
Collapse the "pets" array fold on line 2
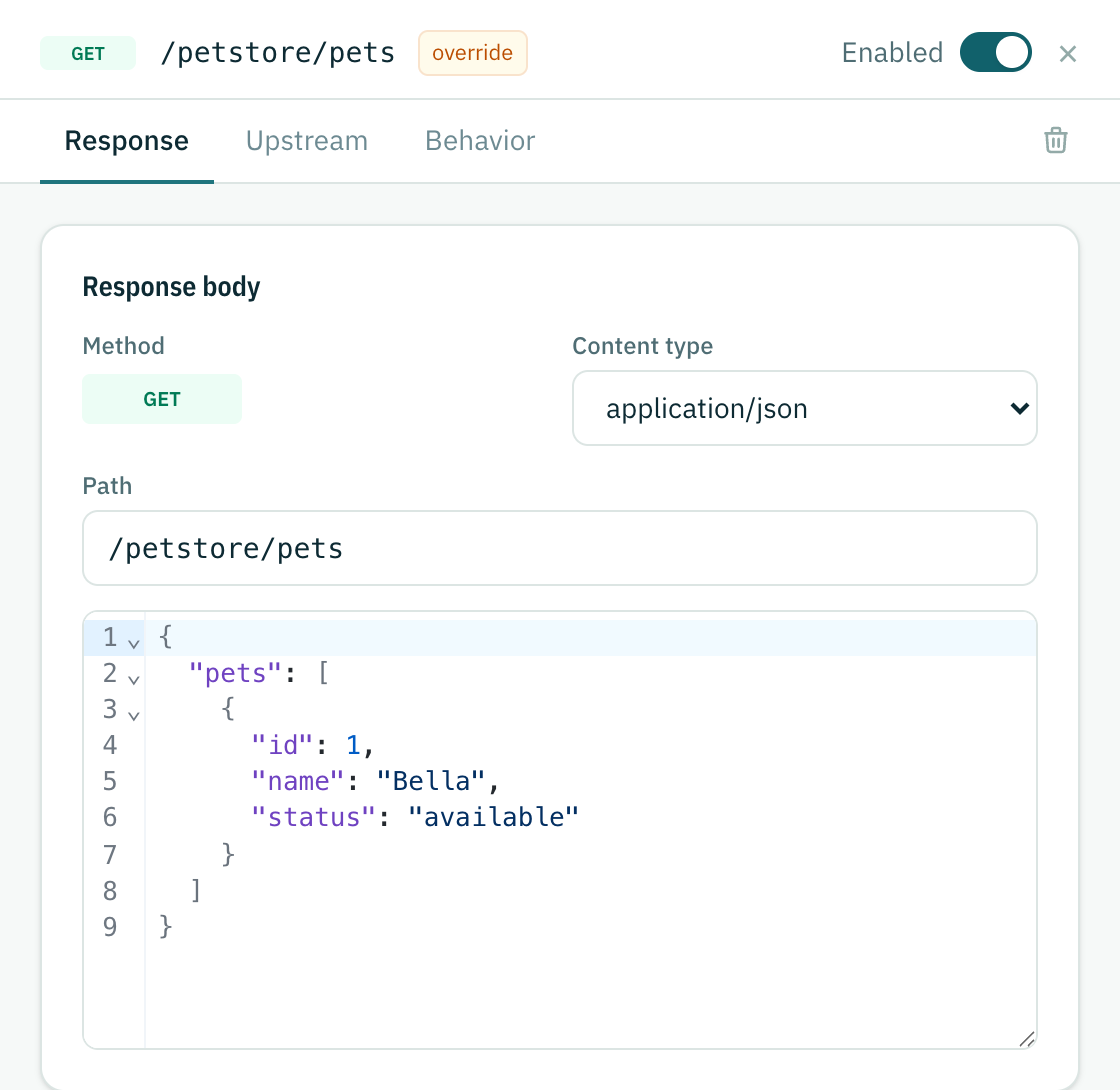coord(134,679)
